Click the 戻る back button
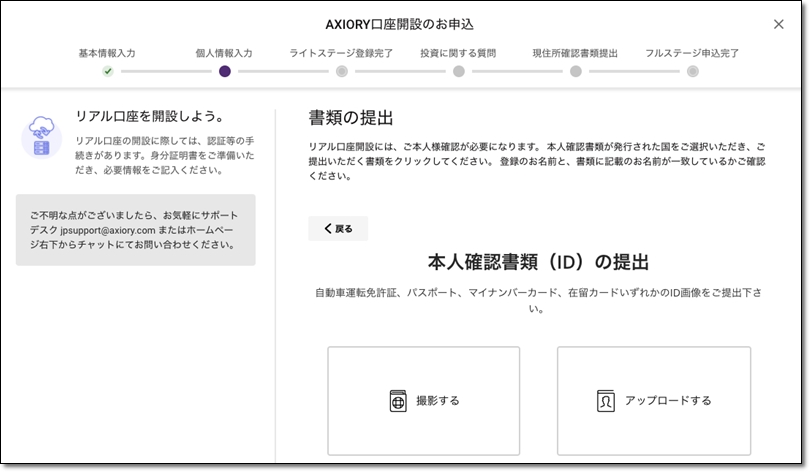 coord(338,228)
